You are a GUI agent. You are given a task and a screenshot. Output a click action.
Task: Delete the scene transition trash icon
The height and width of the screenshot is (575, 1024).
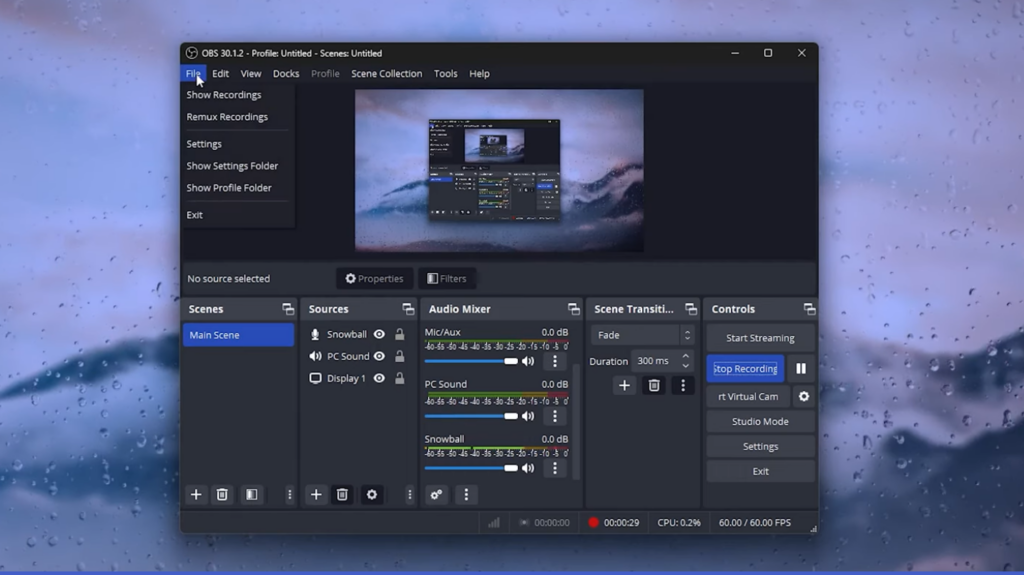(x=654, y=385)
